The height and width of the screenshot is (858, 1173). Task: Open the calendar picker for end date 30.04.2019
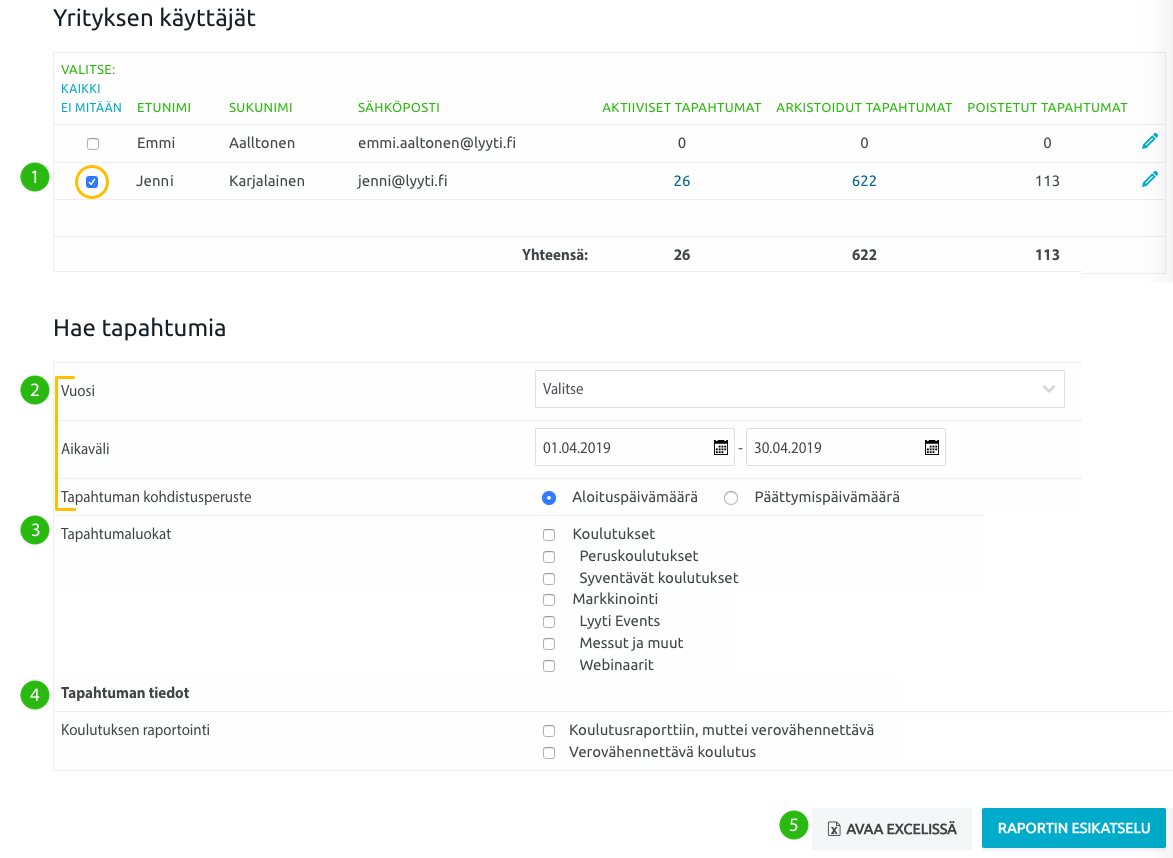931,448
